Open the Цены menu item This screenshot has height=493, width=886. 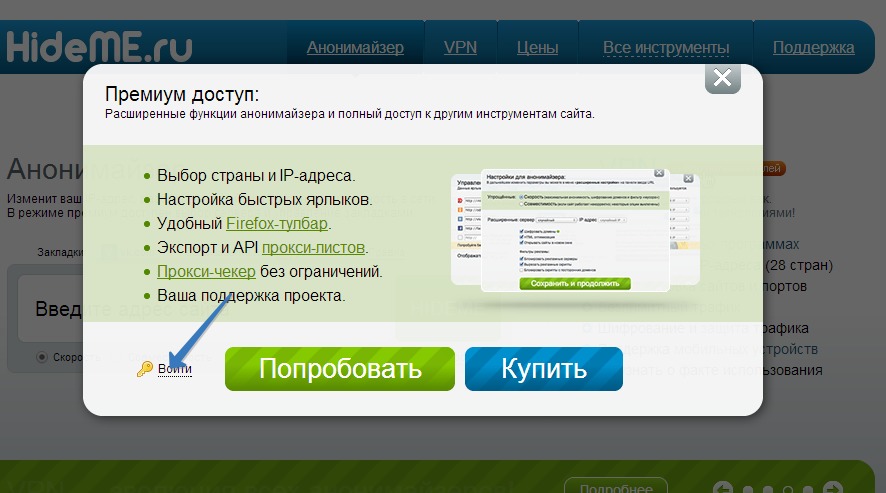[537, 47]
